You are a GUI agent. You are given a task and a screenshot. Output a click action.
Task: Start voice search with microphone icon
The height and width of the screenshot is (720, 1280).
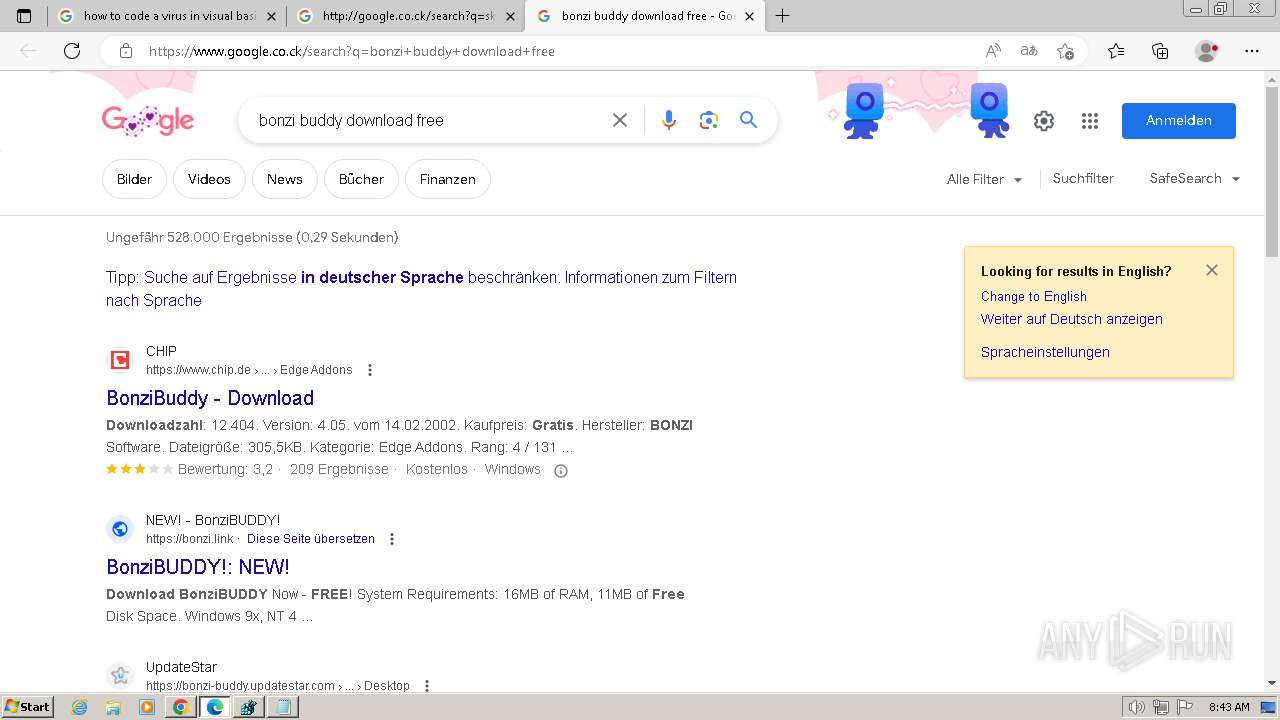(x=669, y=120)
